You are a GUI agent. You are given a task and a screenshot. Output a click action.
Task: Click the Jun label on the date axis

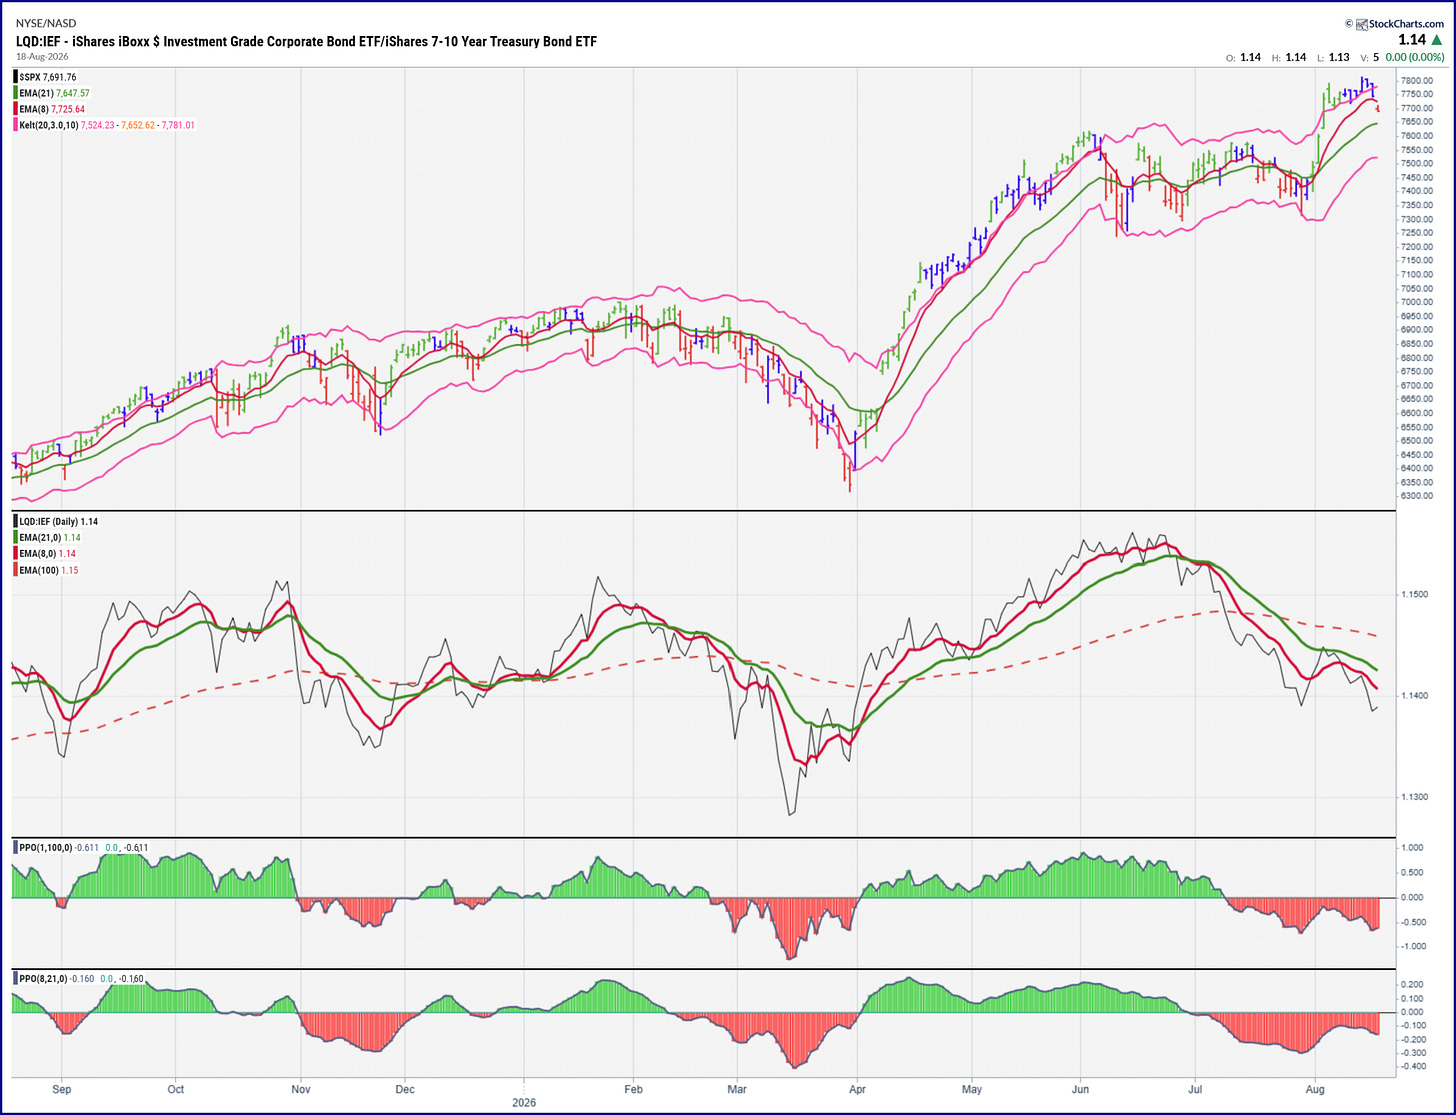pyautogui.click(x=1080, y=1088)
